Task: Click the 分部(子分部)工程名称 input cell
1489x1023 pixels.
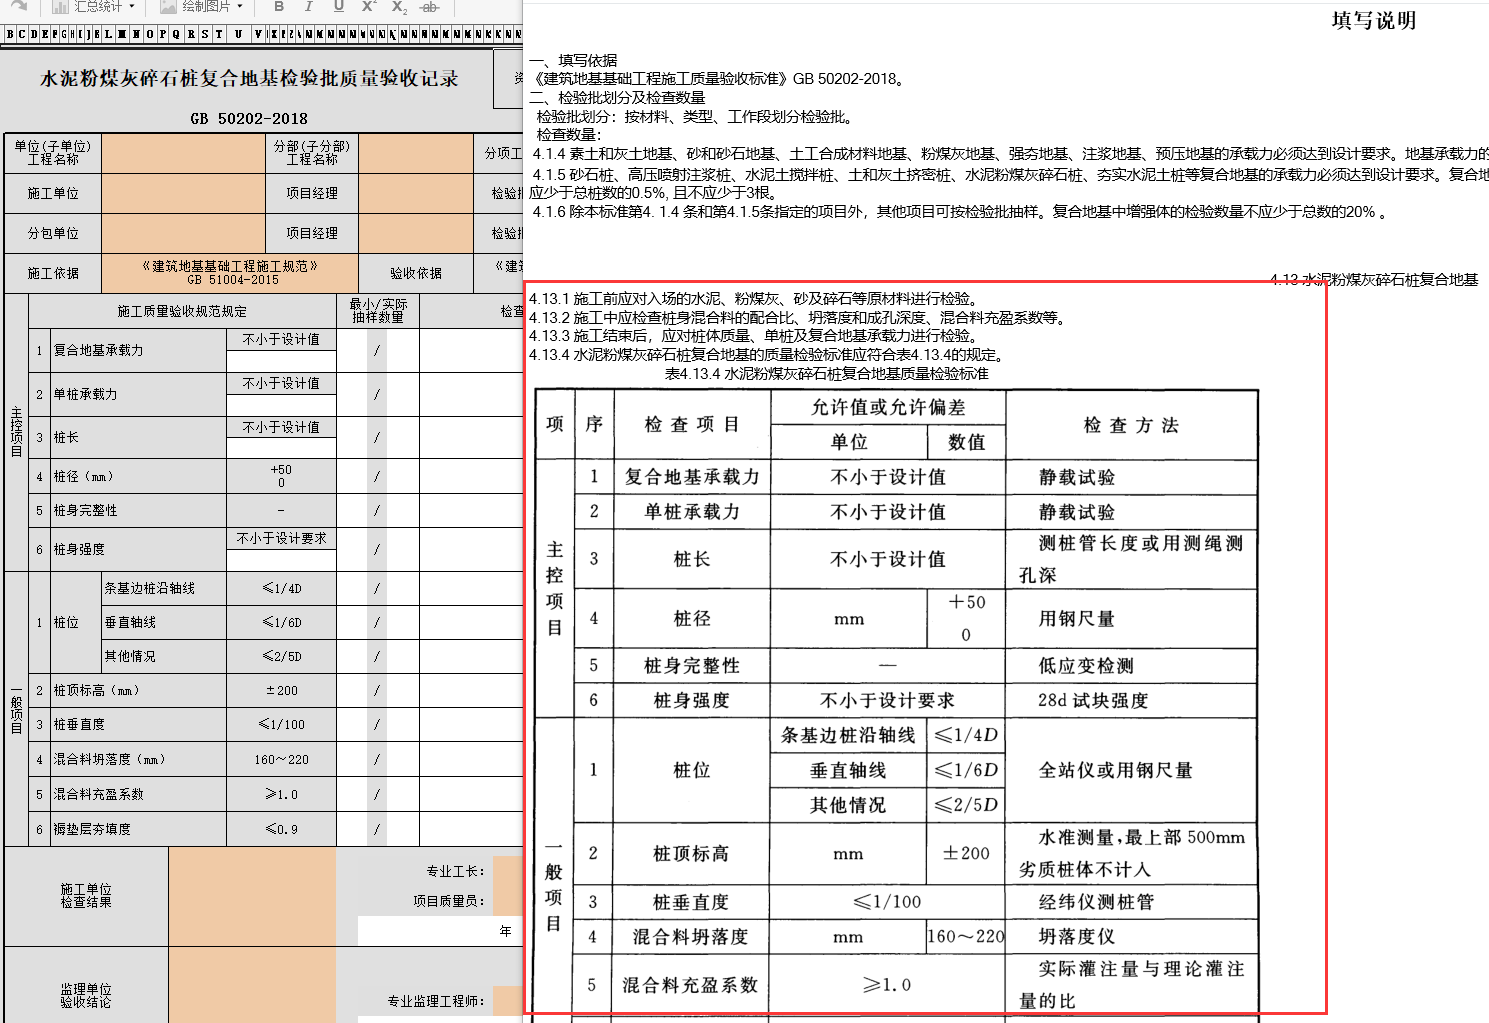Action: [415, 153]
